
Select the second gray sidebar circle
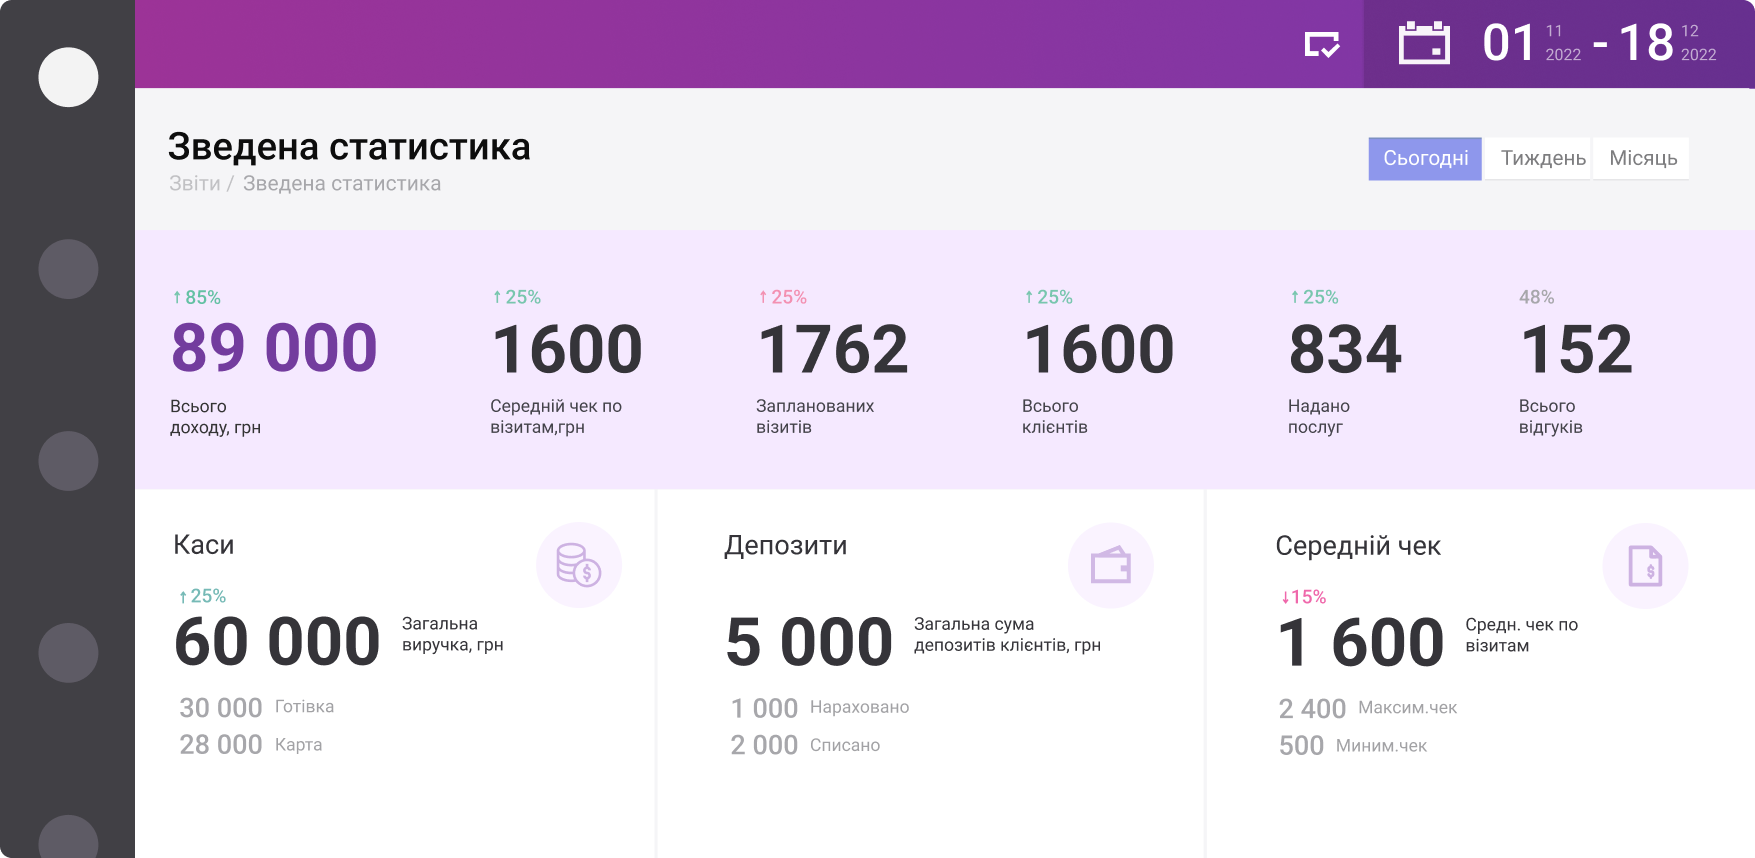pyautogui.click(x=68, y=269)
